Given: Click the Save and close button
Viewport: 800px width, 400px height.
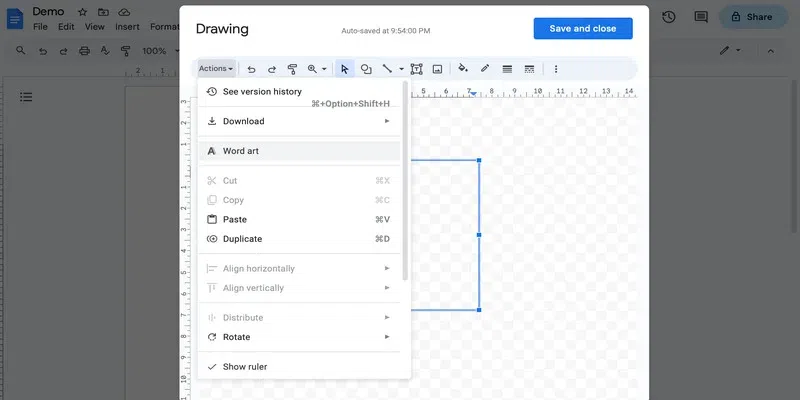Looking at the screenshot, I should point(583,29).
